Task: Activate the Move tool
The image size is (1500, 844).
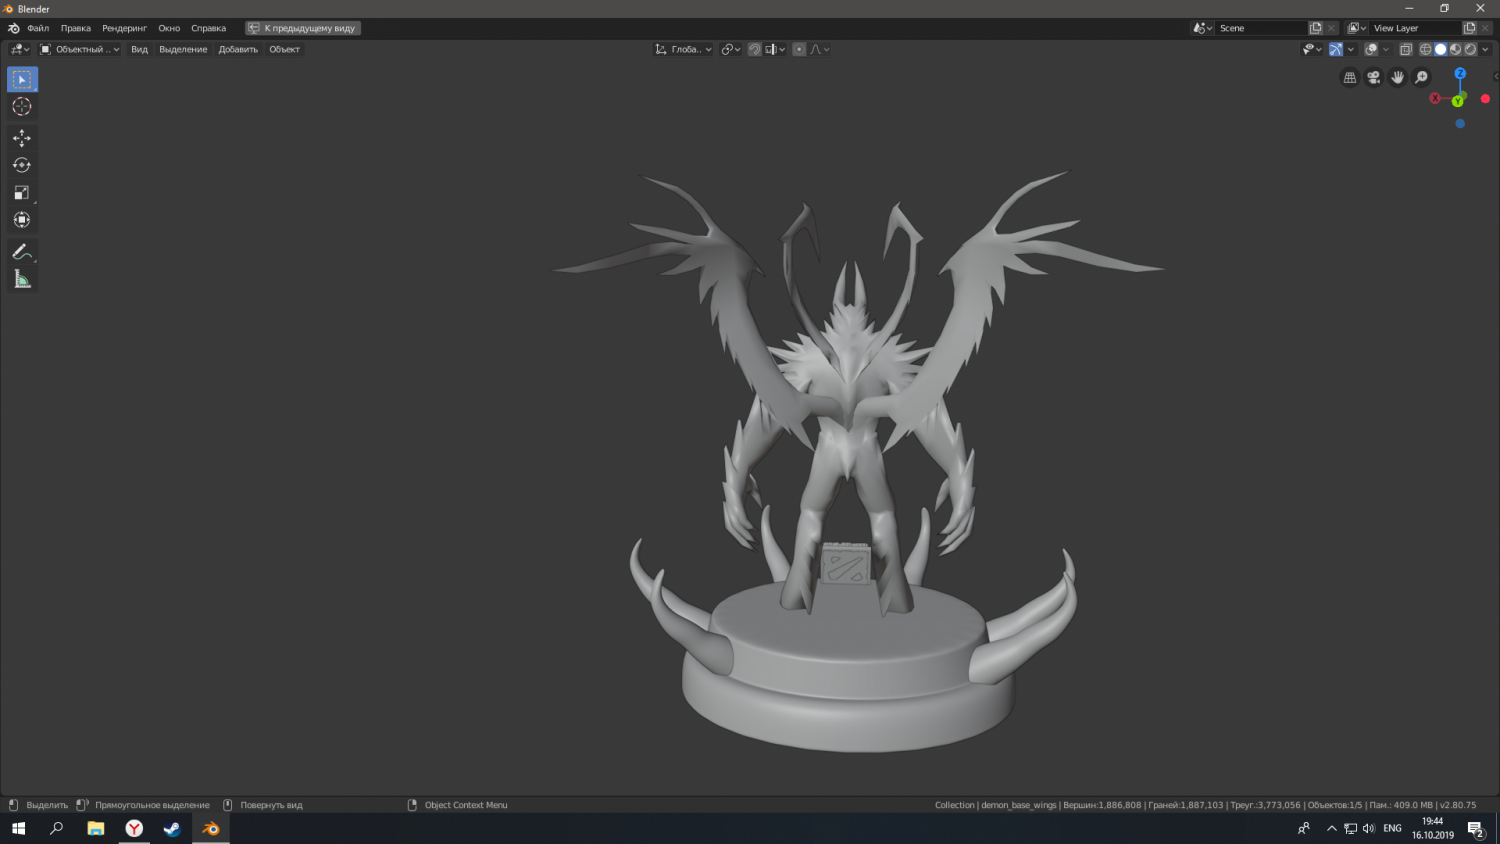Action: (x=22, y=138)
